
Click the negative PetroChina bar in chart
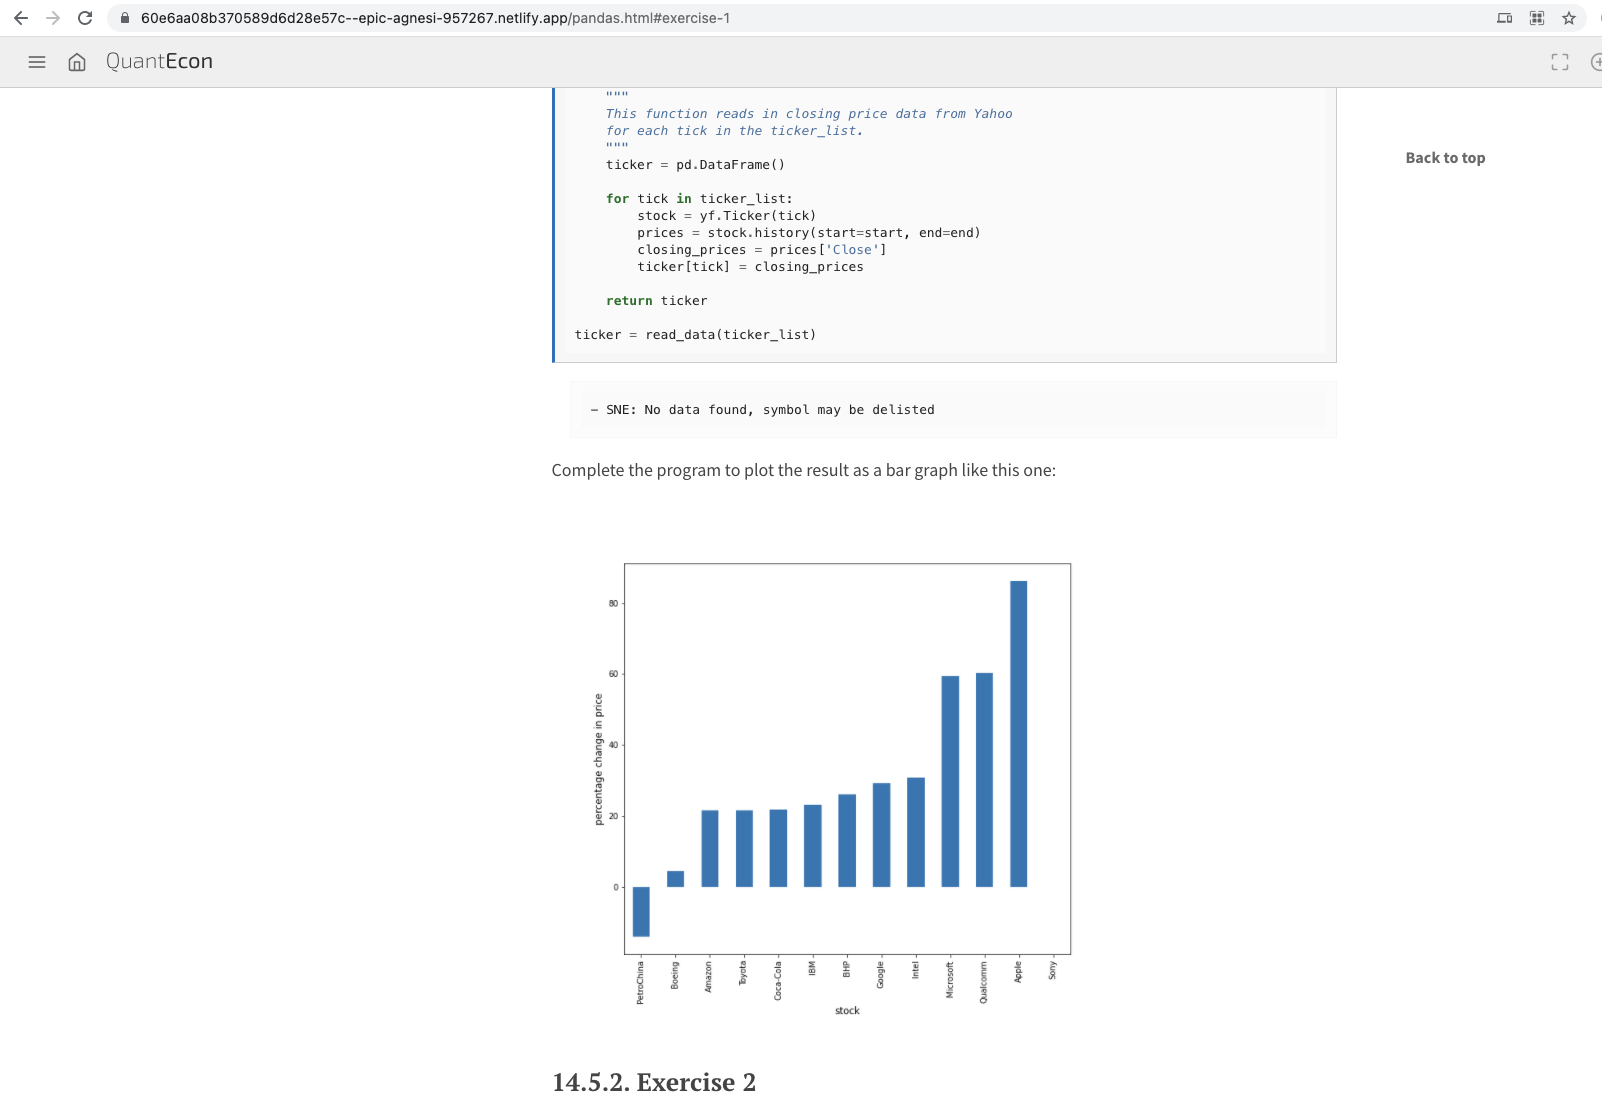coord(641,912)
